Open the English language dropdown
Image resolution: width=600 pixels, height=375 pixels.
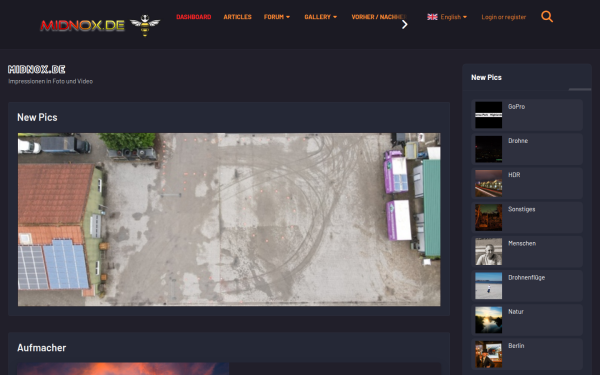(x=453, y=17)
